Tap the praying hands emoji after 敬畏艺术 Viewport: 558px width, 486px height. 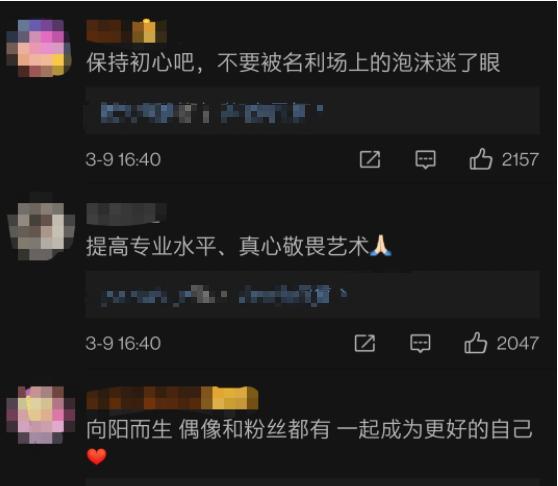pyautogui.click(x=381, y=245)
